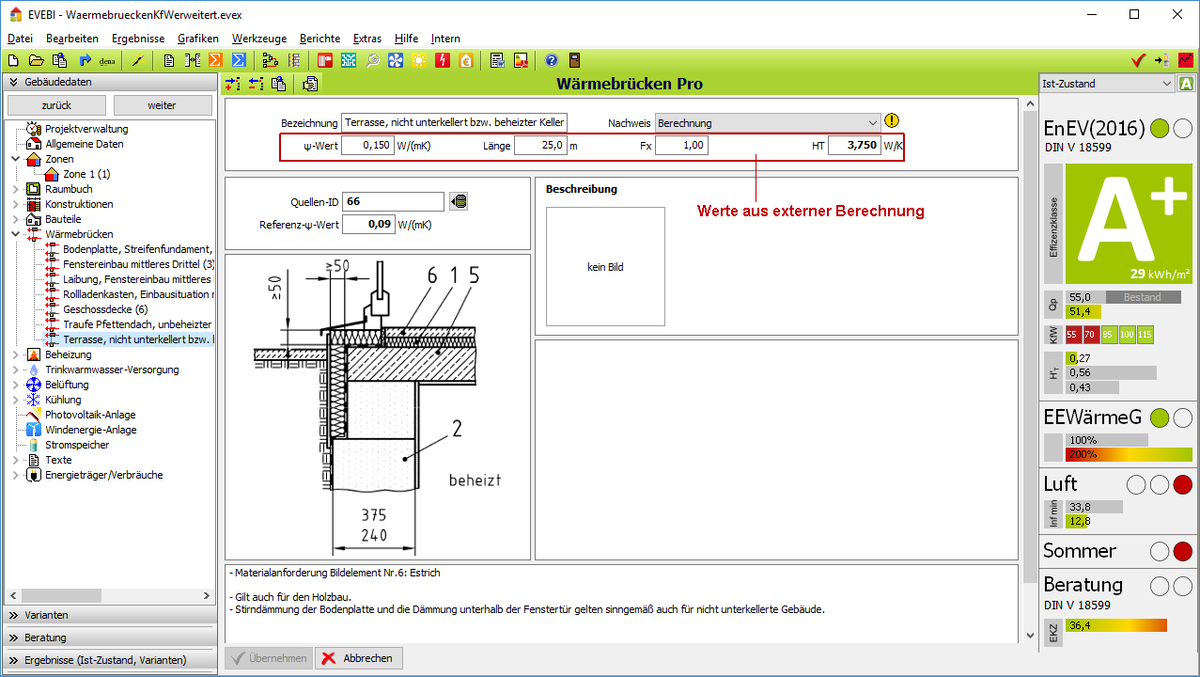Open the Werkzeuge menu
The image size is (1200, 677).
259,38
